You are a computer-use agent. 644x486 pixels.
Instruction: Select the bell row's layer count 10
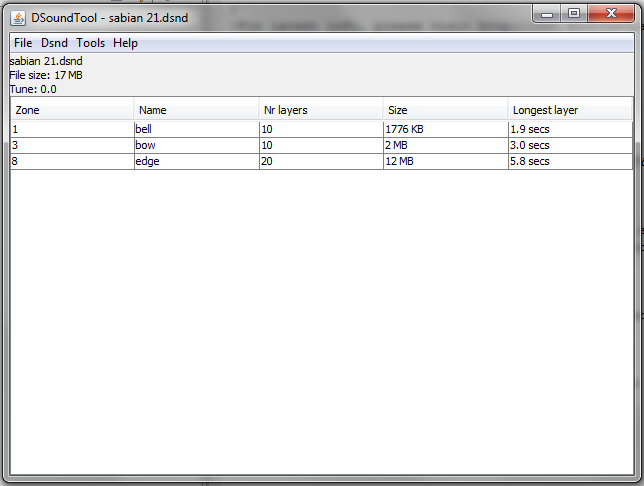[322, 129]
